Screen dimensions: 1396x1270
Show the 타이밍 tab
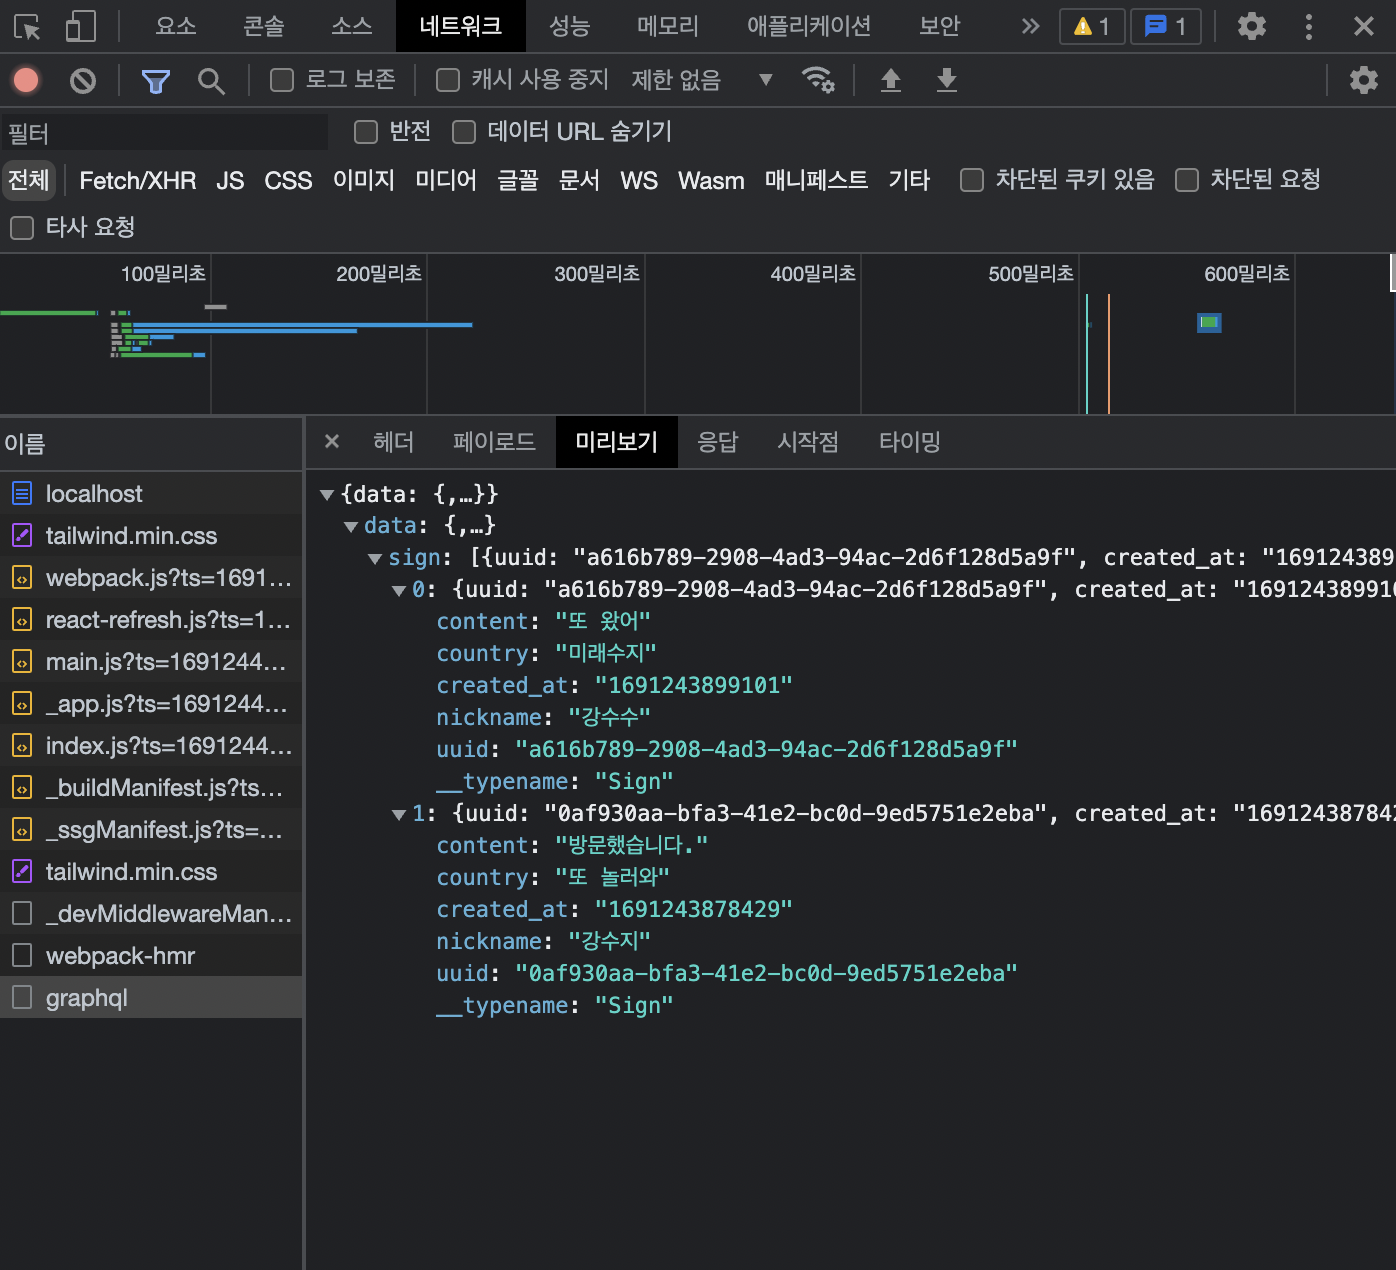(910, 442)
